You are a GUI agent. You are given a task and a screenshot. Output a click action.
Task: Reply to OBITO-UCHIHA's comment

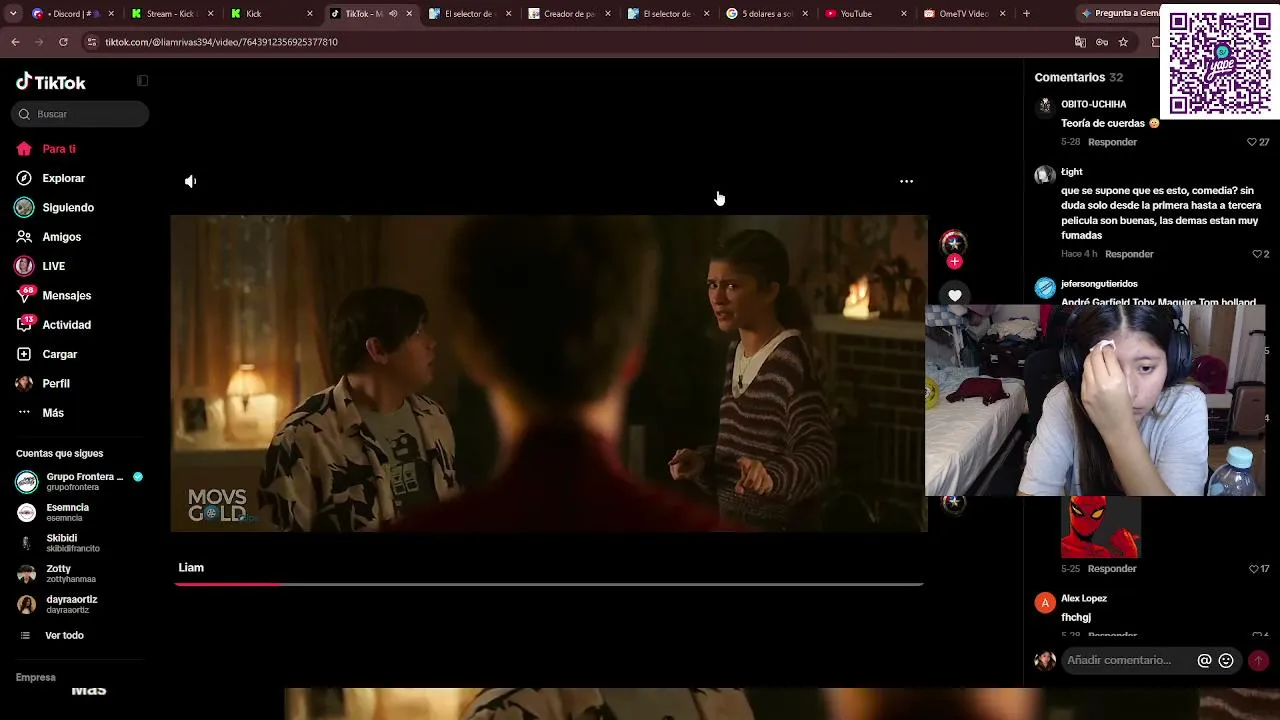pyautogui.click(x=1112, y=142)
